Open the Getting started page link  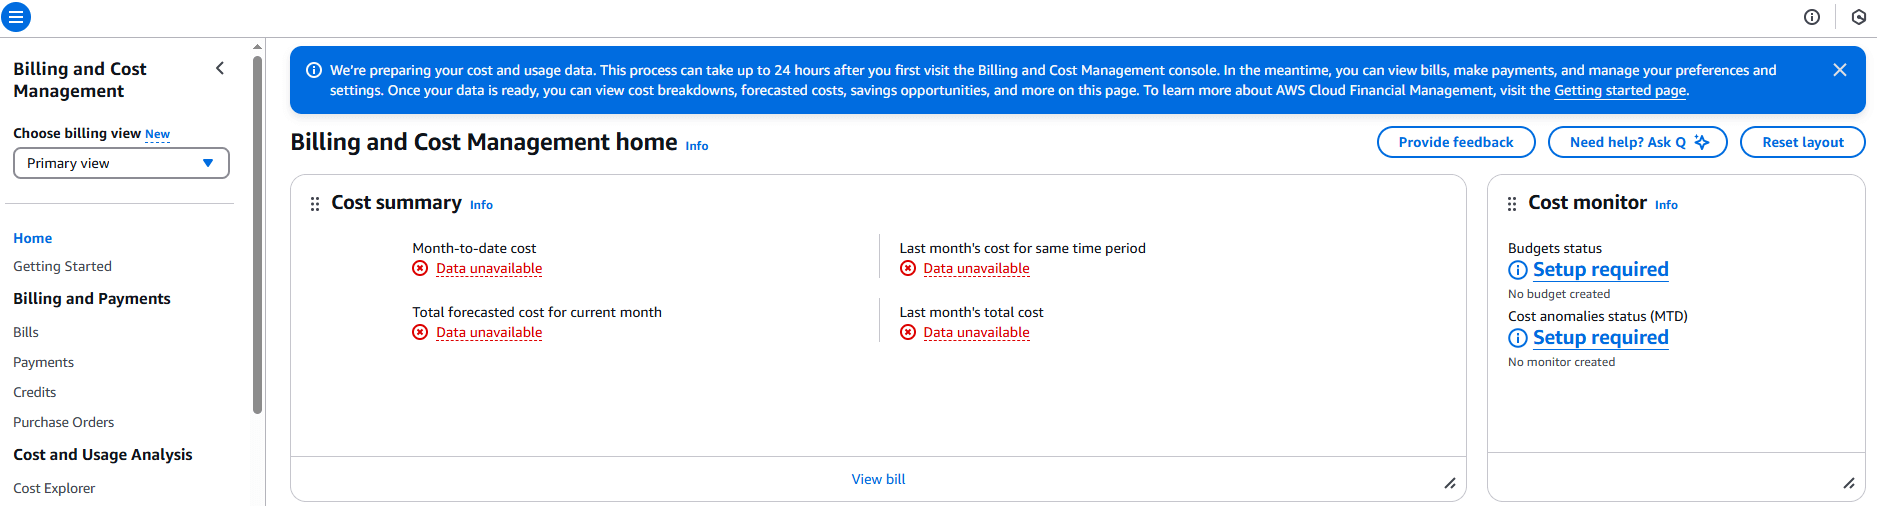tap(1619, 90)
